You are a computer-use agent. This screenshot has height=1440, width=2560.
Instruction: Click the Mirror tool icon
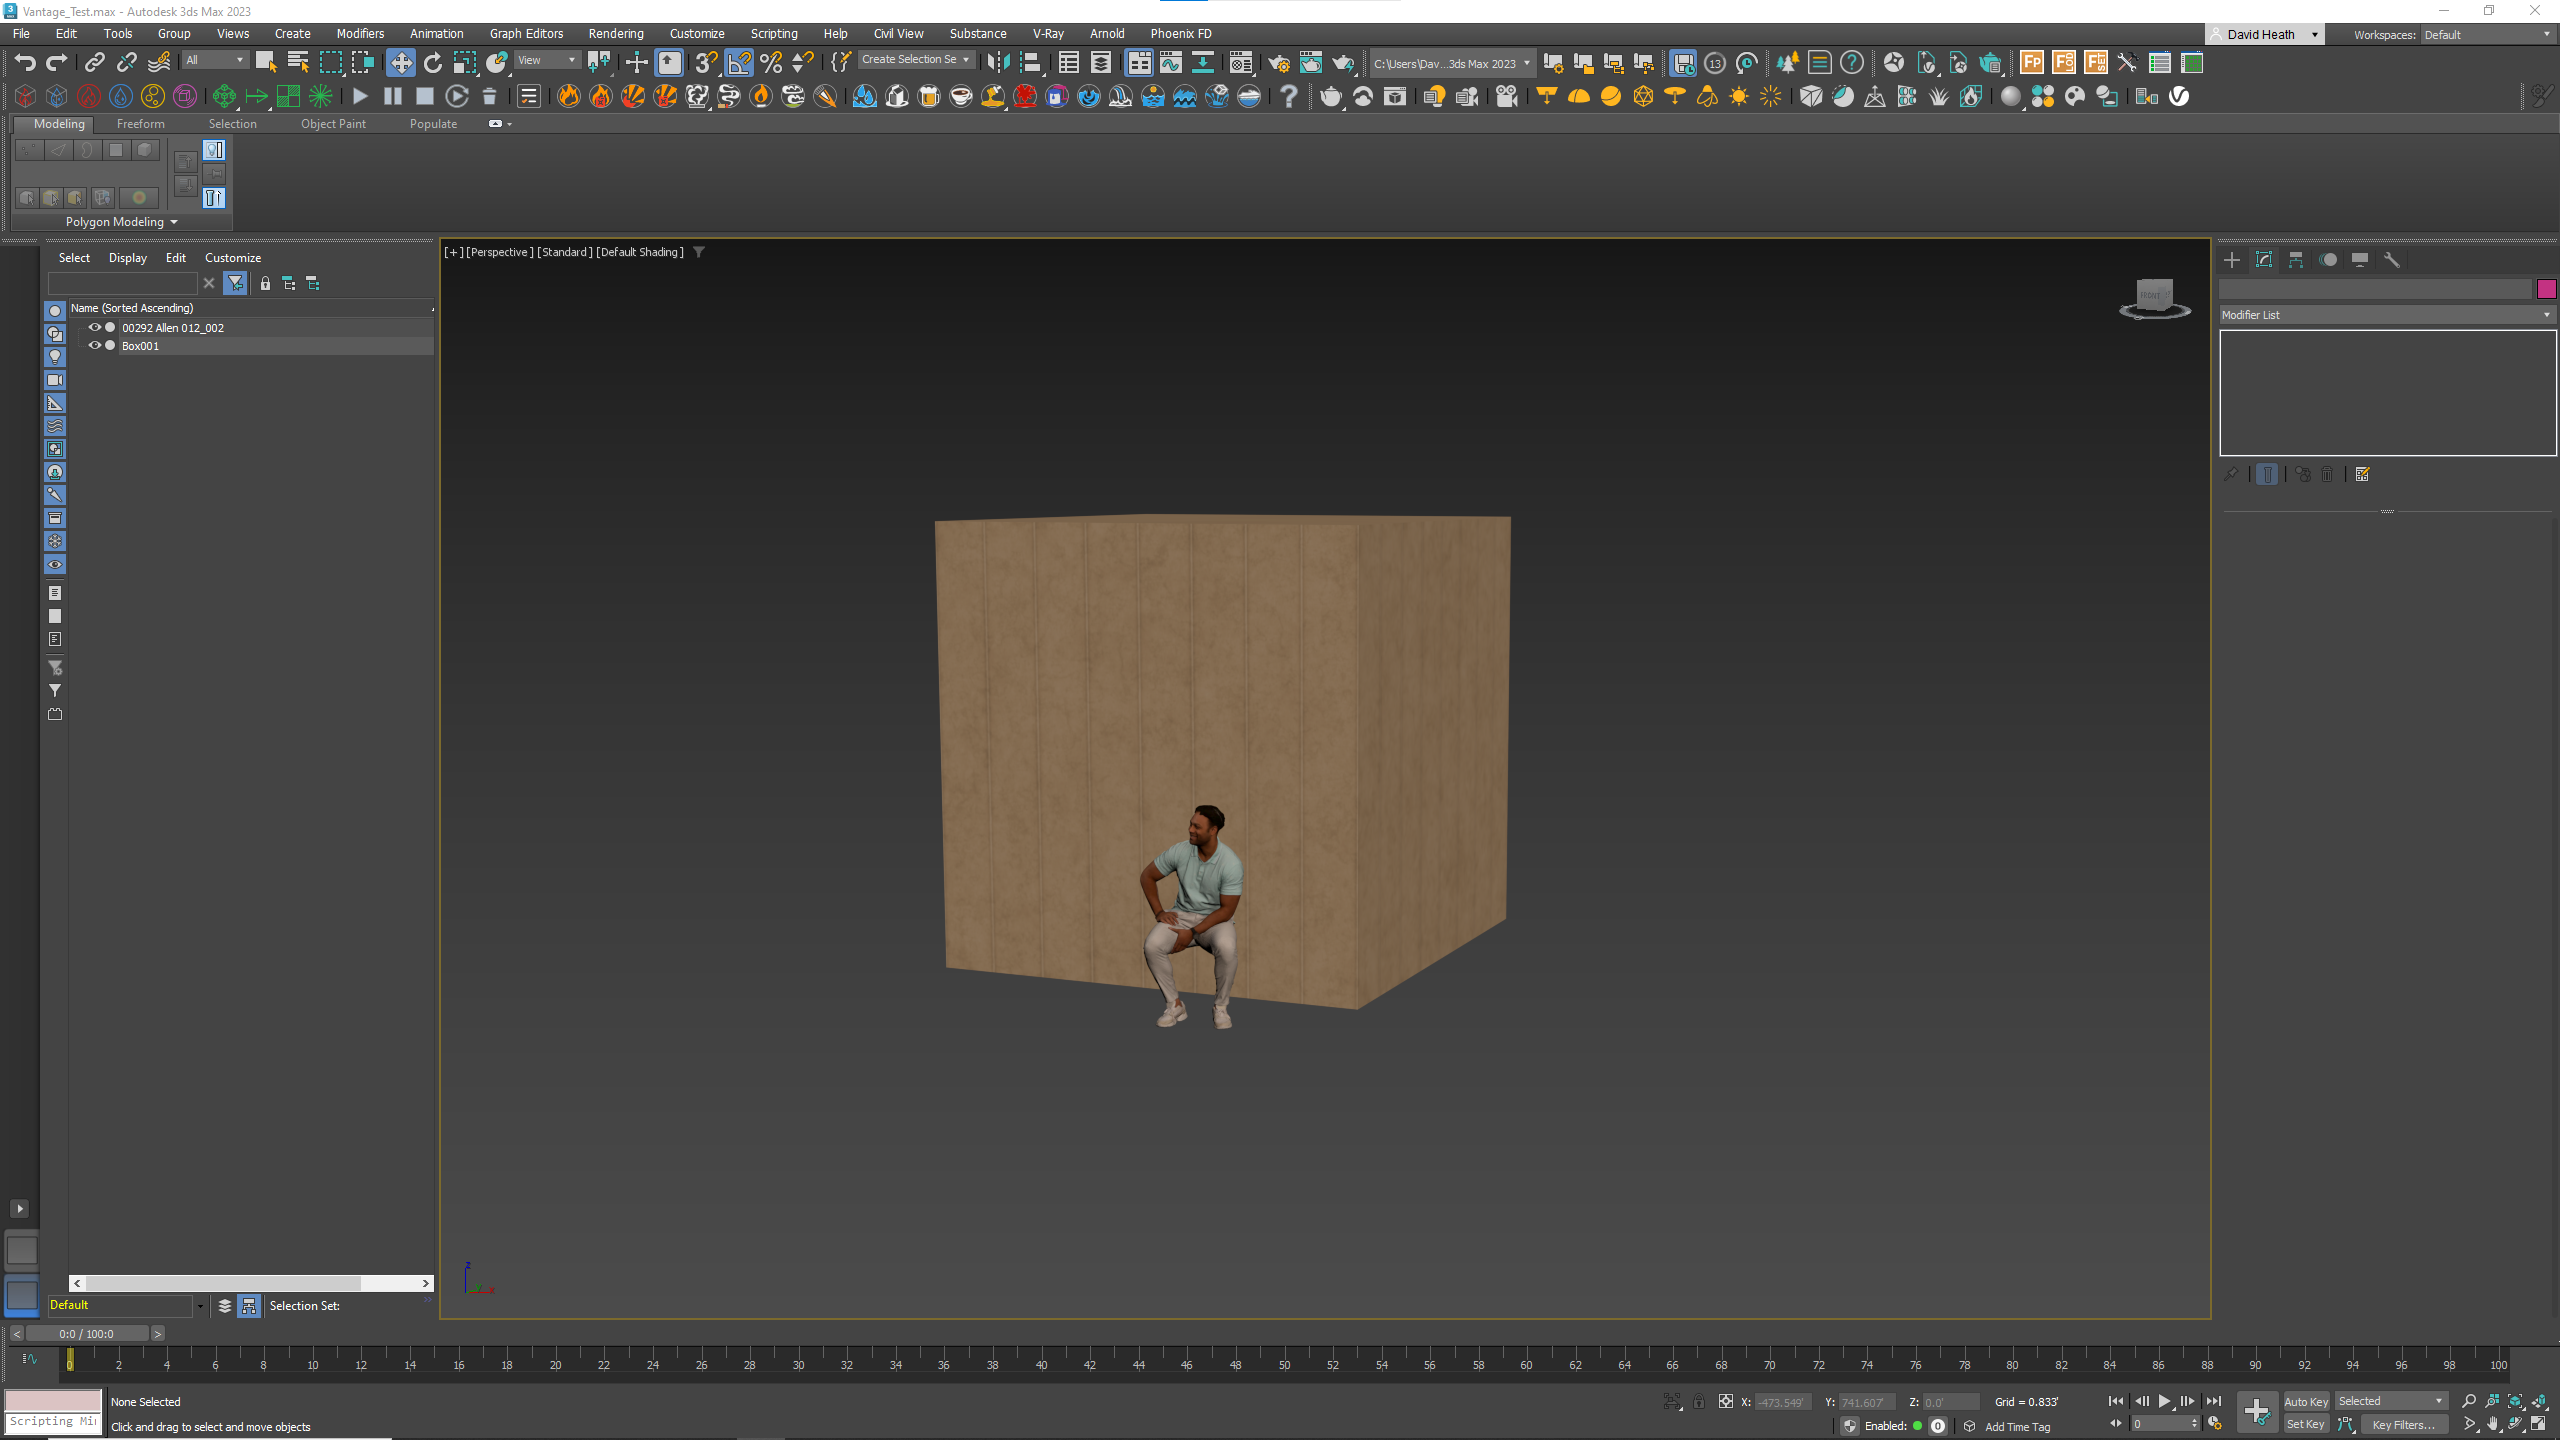pyautogui.click(x=997, y=63)
